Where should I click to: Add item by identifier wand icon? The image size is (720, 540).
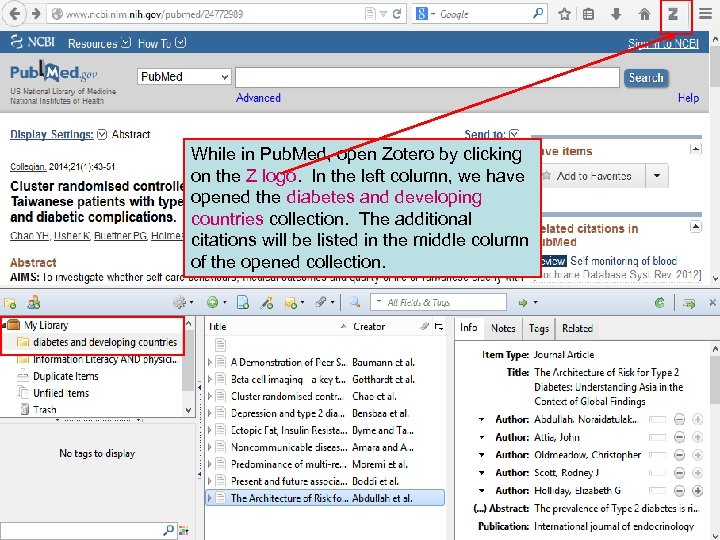coord(266,302)
